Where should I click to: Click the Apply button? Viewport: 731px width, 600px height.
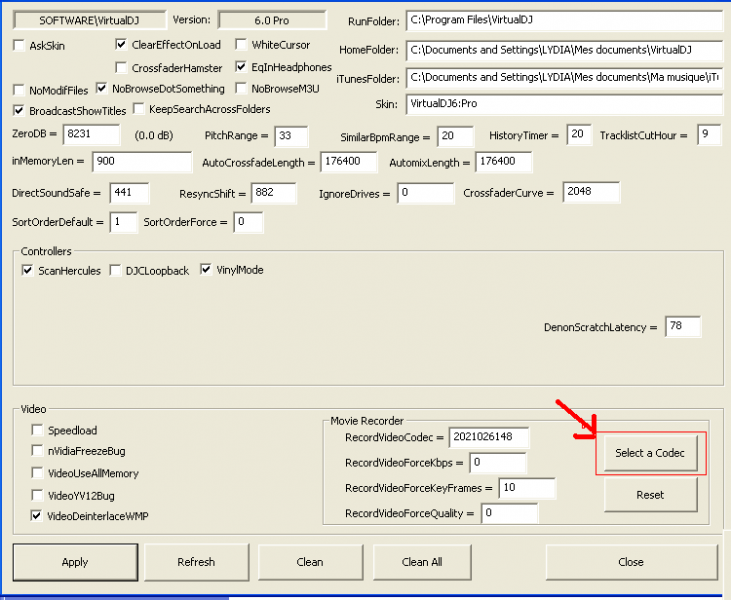(75, 562)
